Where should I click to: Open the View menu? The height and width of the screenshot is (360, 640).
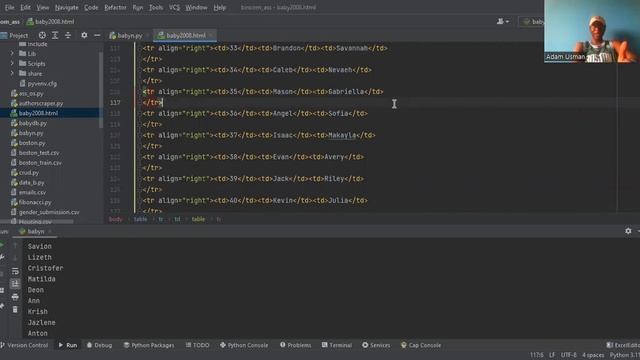[x=42, y=7]
